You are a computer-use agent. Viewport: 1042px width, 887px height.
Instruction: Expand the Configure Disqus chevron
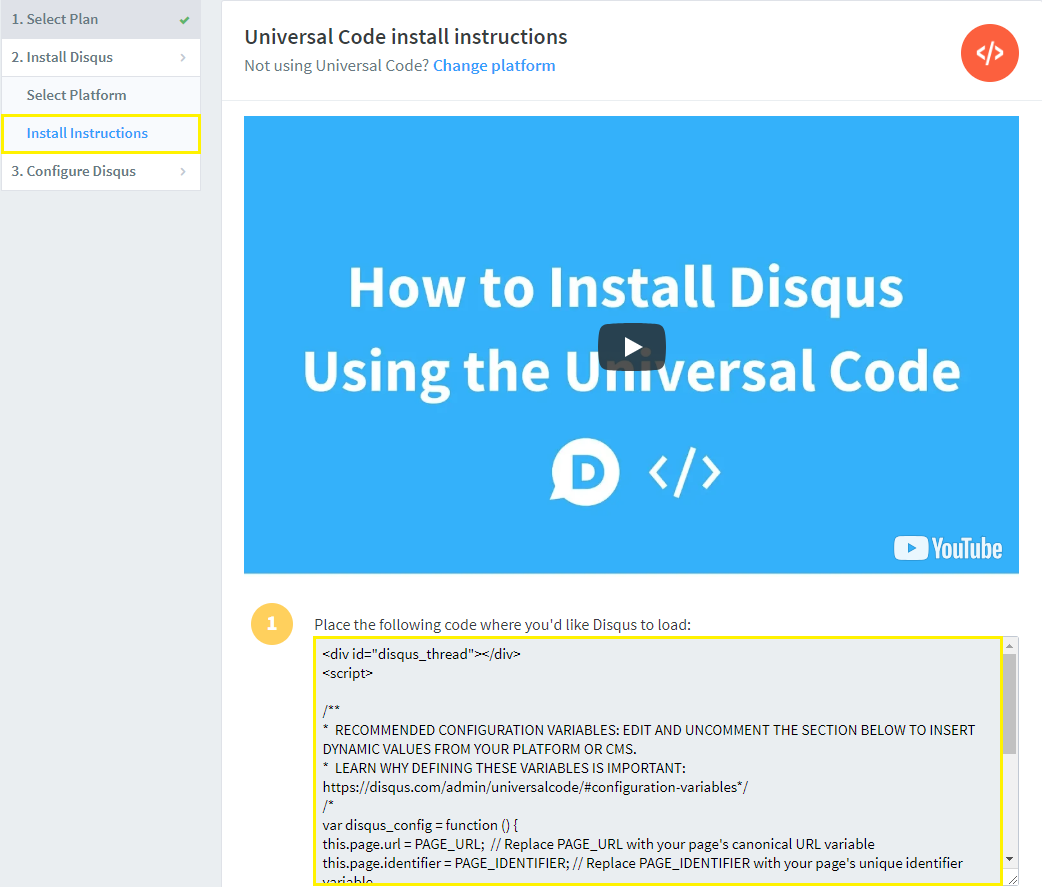tap(183, 171)
